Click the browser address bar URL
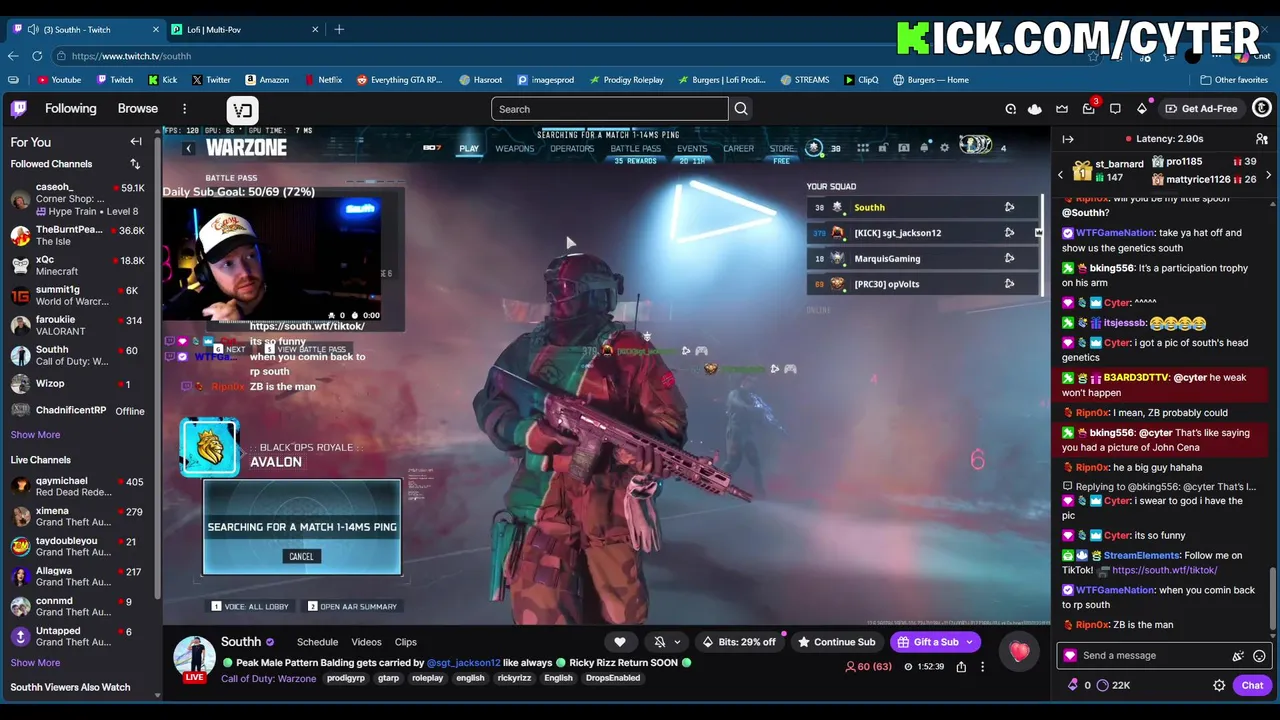The height and width of the screenshot is (720, 1280). [131, 56]
